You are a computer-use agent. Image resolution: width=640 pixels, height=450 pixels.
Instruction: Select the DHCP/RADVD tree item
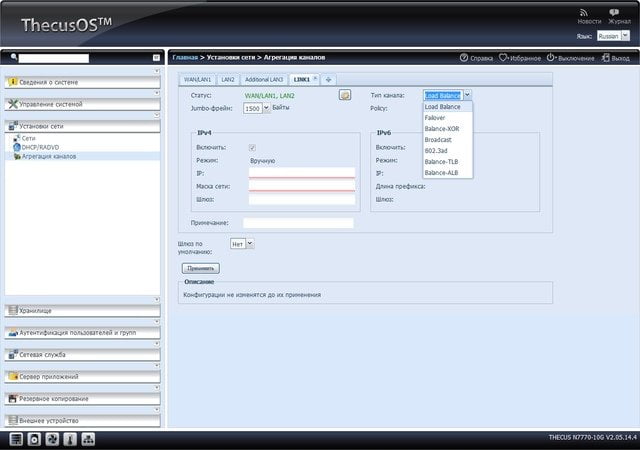pos(40,147)
